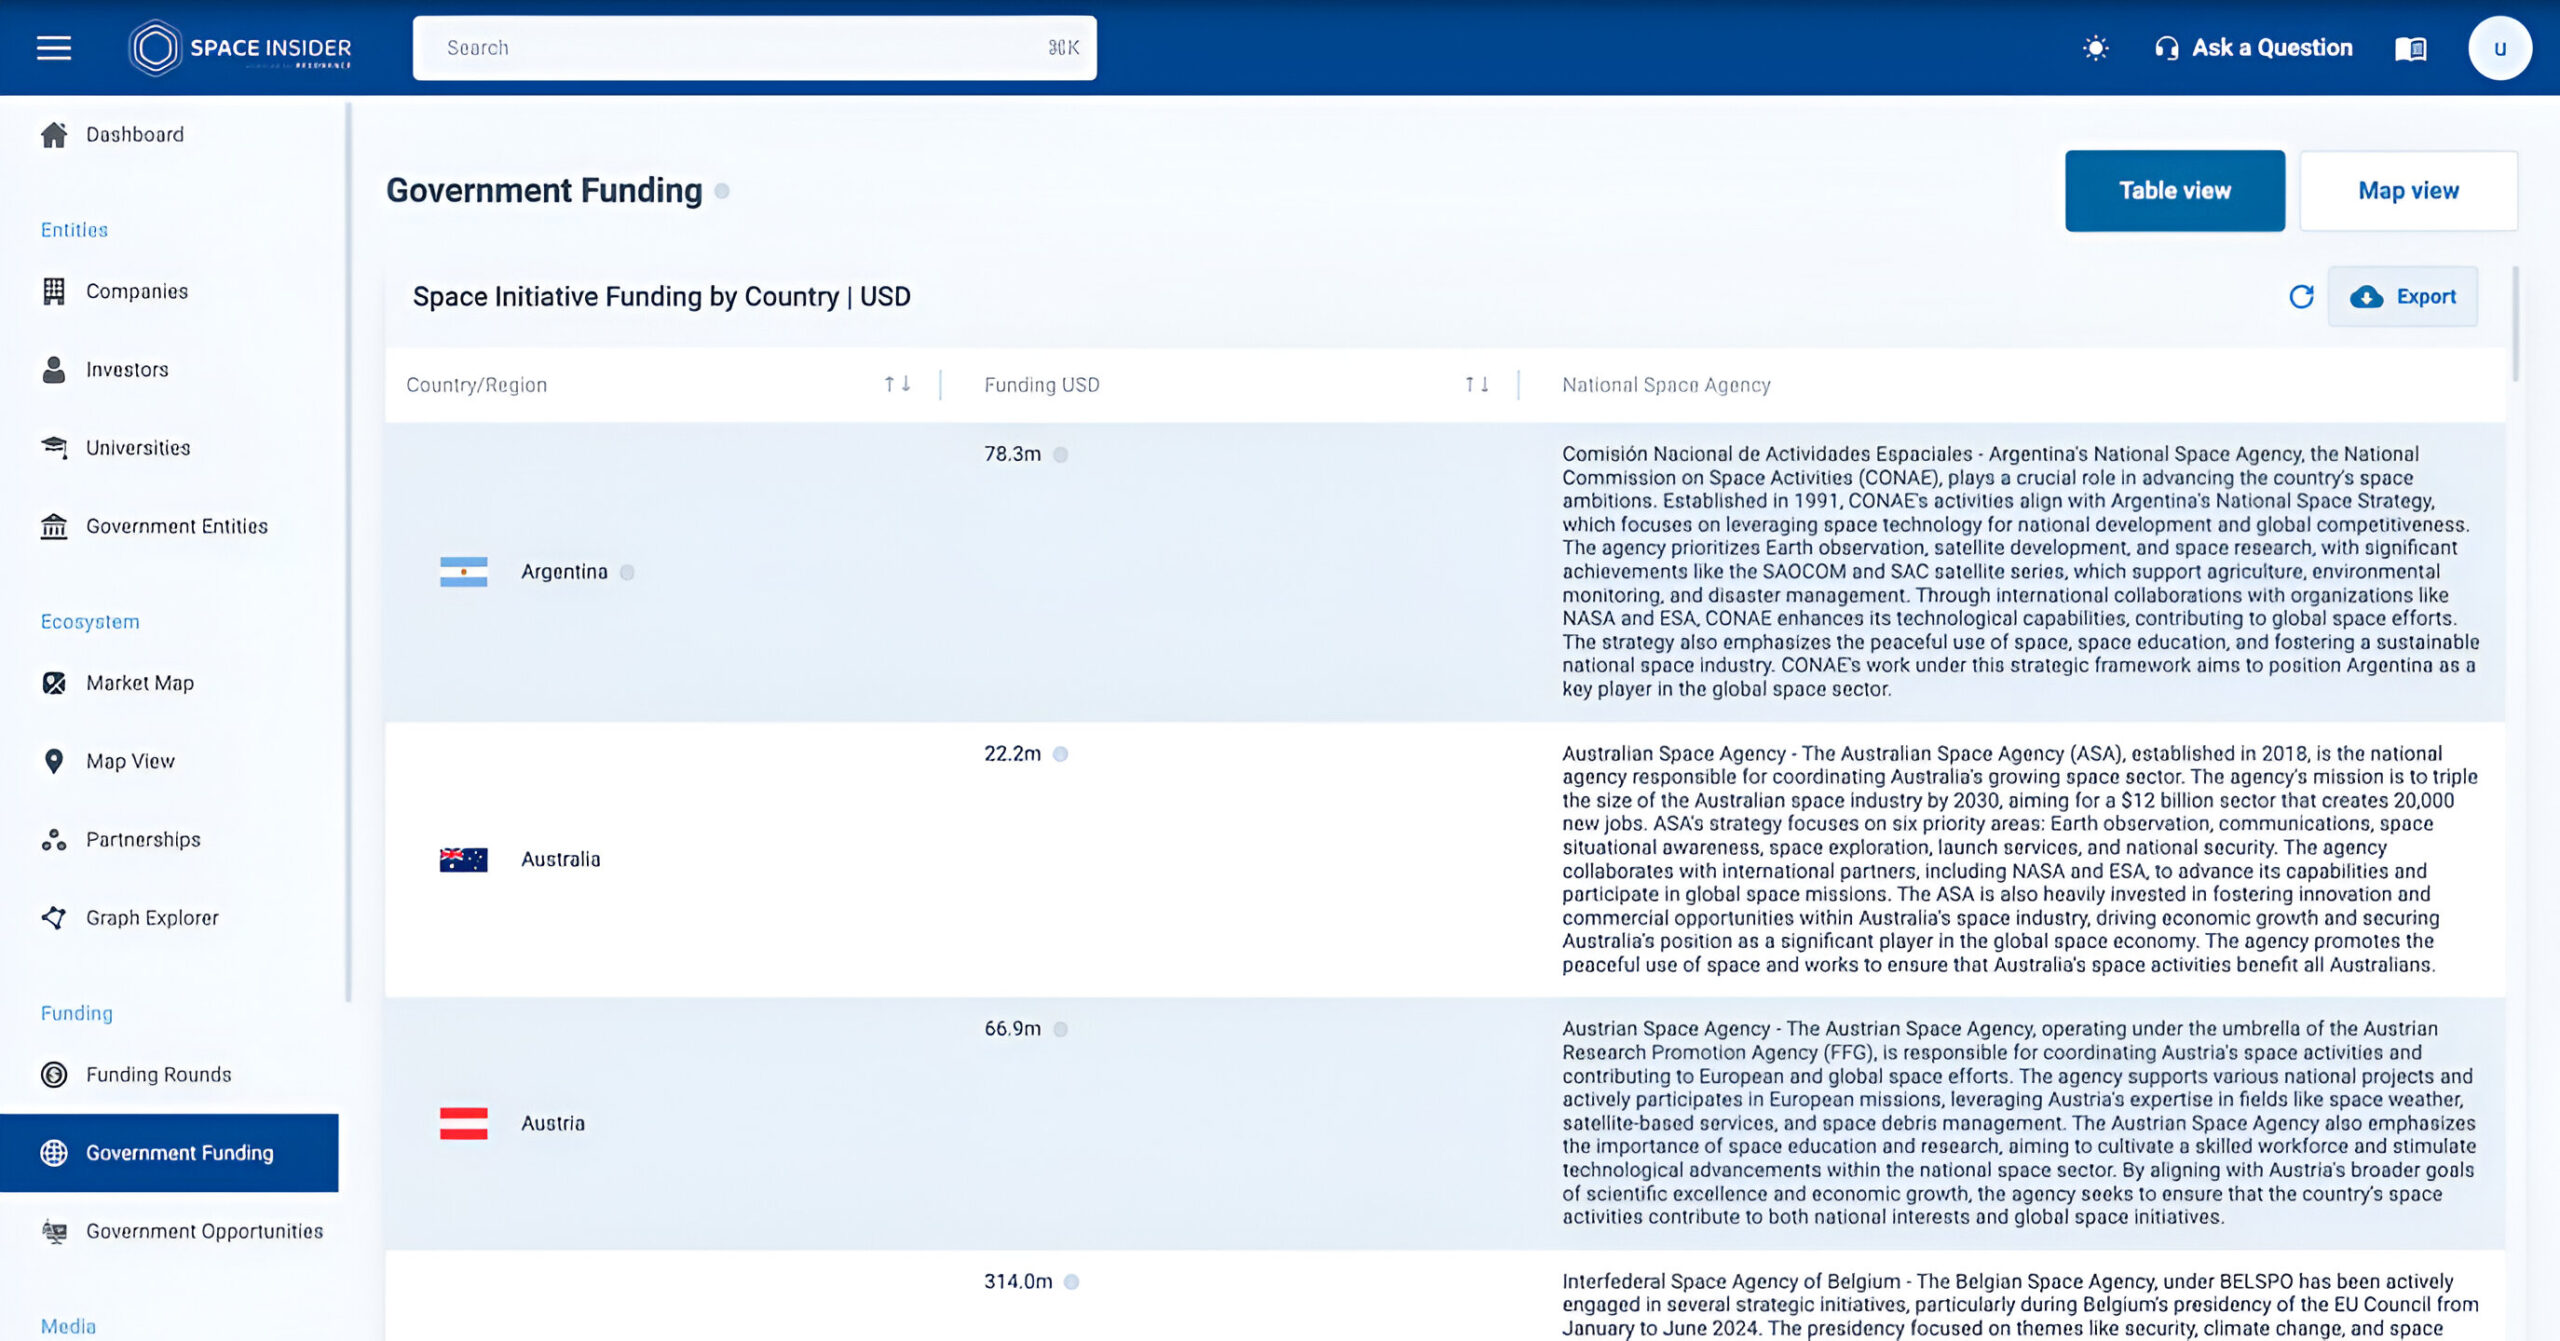Open Universities in sidebar
The width and height of the screenshot is (2560, 1341).
pos(138,447)
